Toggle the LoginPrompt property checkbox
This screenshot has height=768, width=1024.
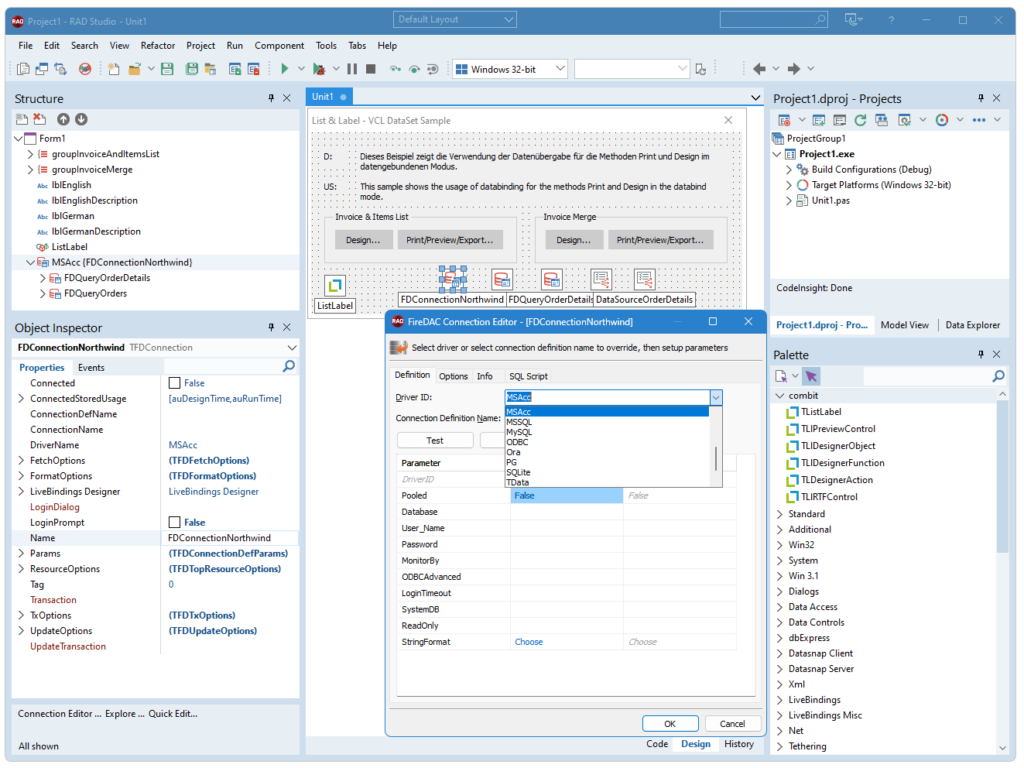tap(174, 522)
